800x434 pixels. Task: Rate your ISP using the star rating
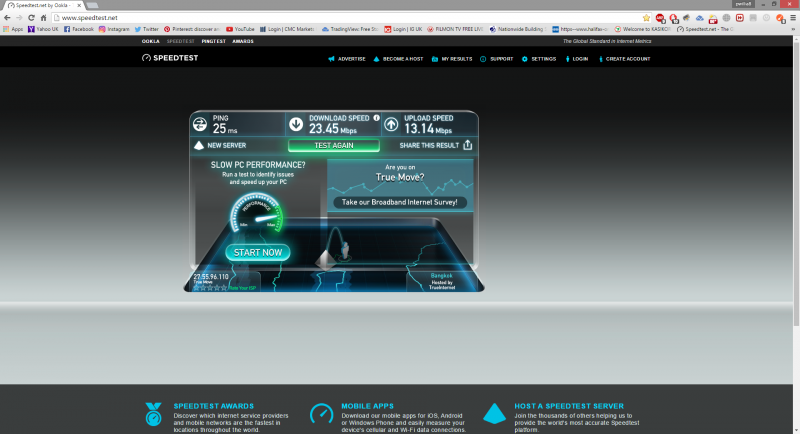tap(210, 288)
